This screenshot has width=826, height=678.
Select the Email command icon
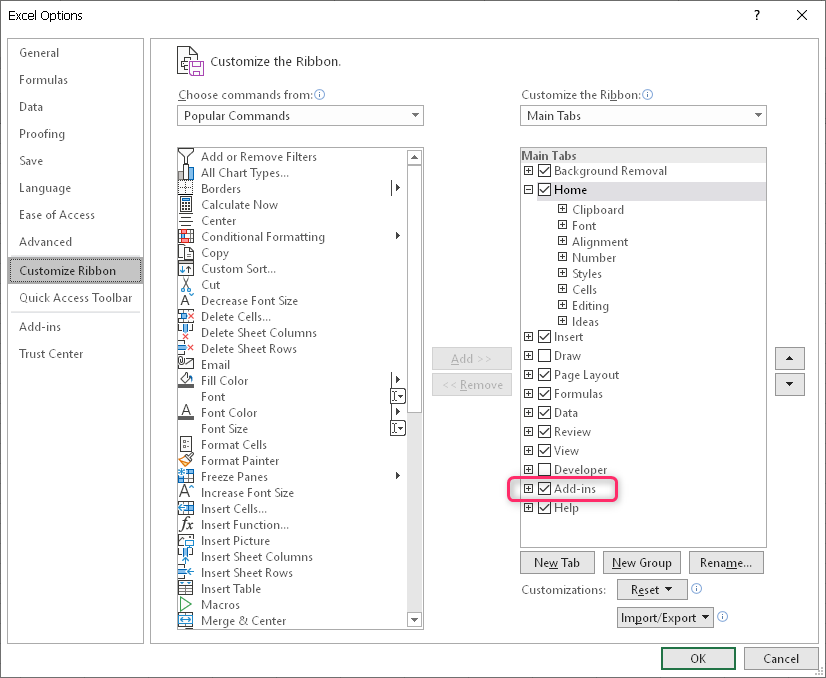pyautogui.click(x=185, y=365)
